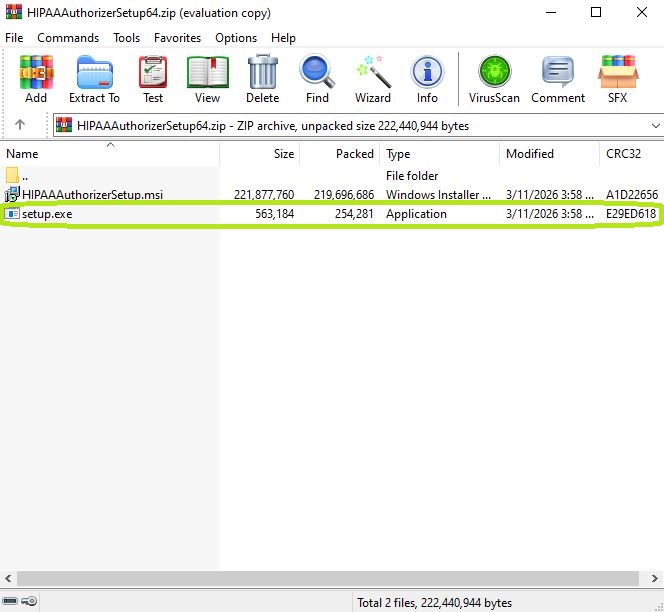Image resolution: width=664 pixels, height=612 pixels.
Task: Select the setup.exe file name
Action: click(47, 214)
